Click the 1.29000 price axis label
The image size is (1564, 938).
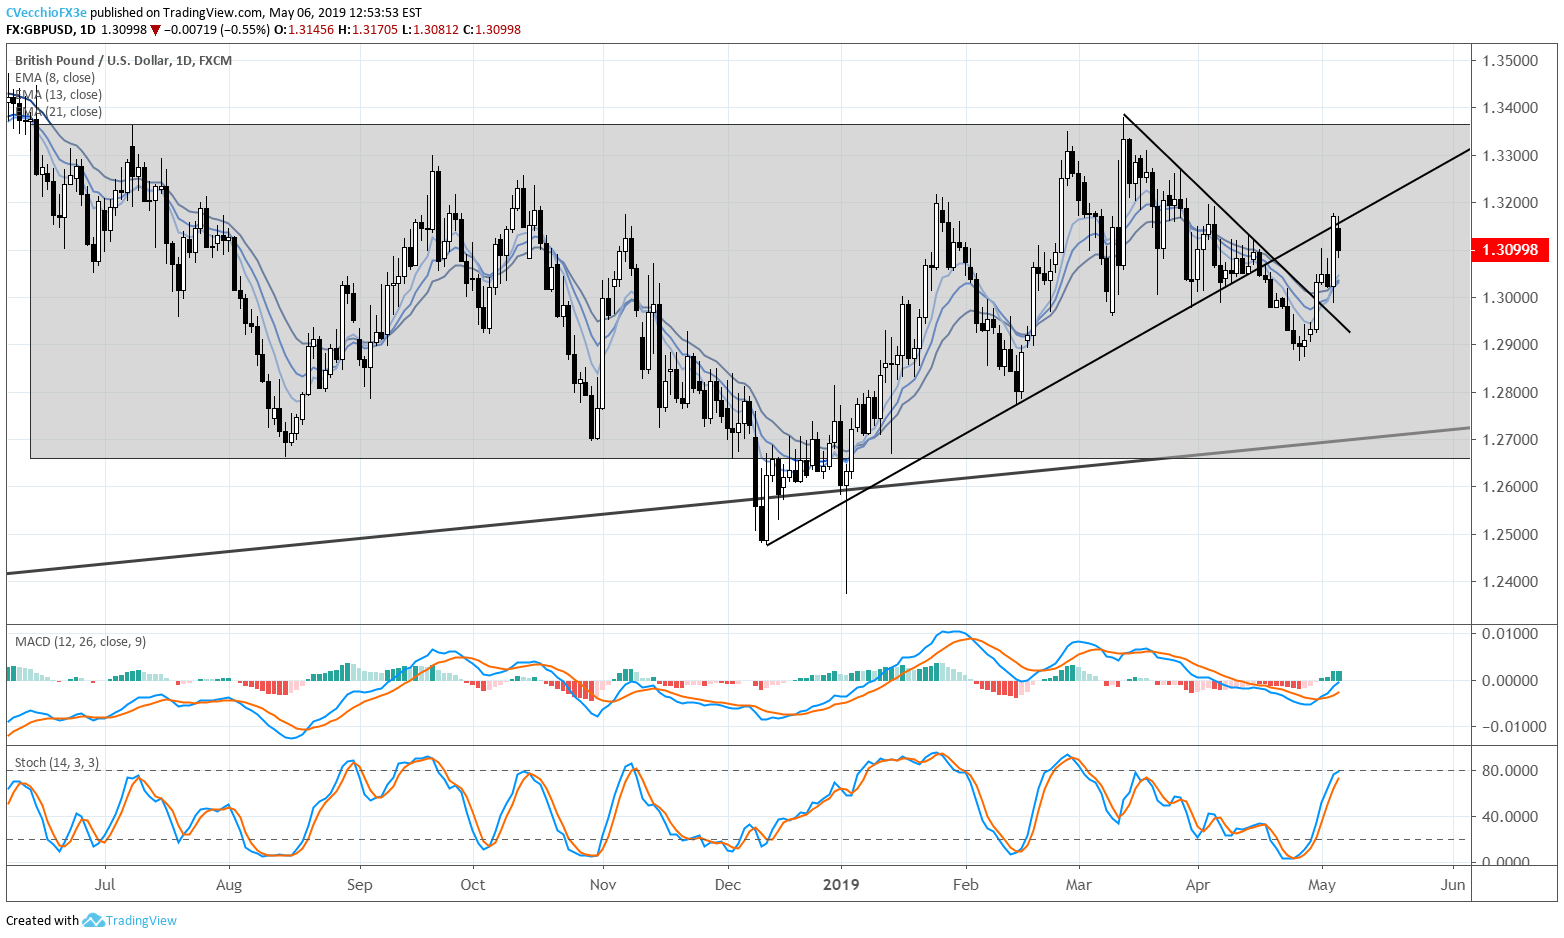[x=1510, y=345]
